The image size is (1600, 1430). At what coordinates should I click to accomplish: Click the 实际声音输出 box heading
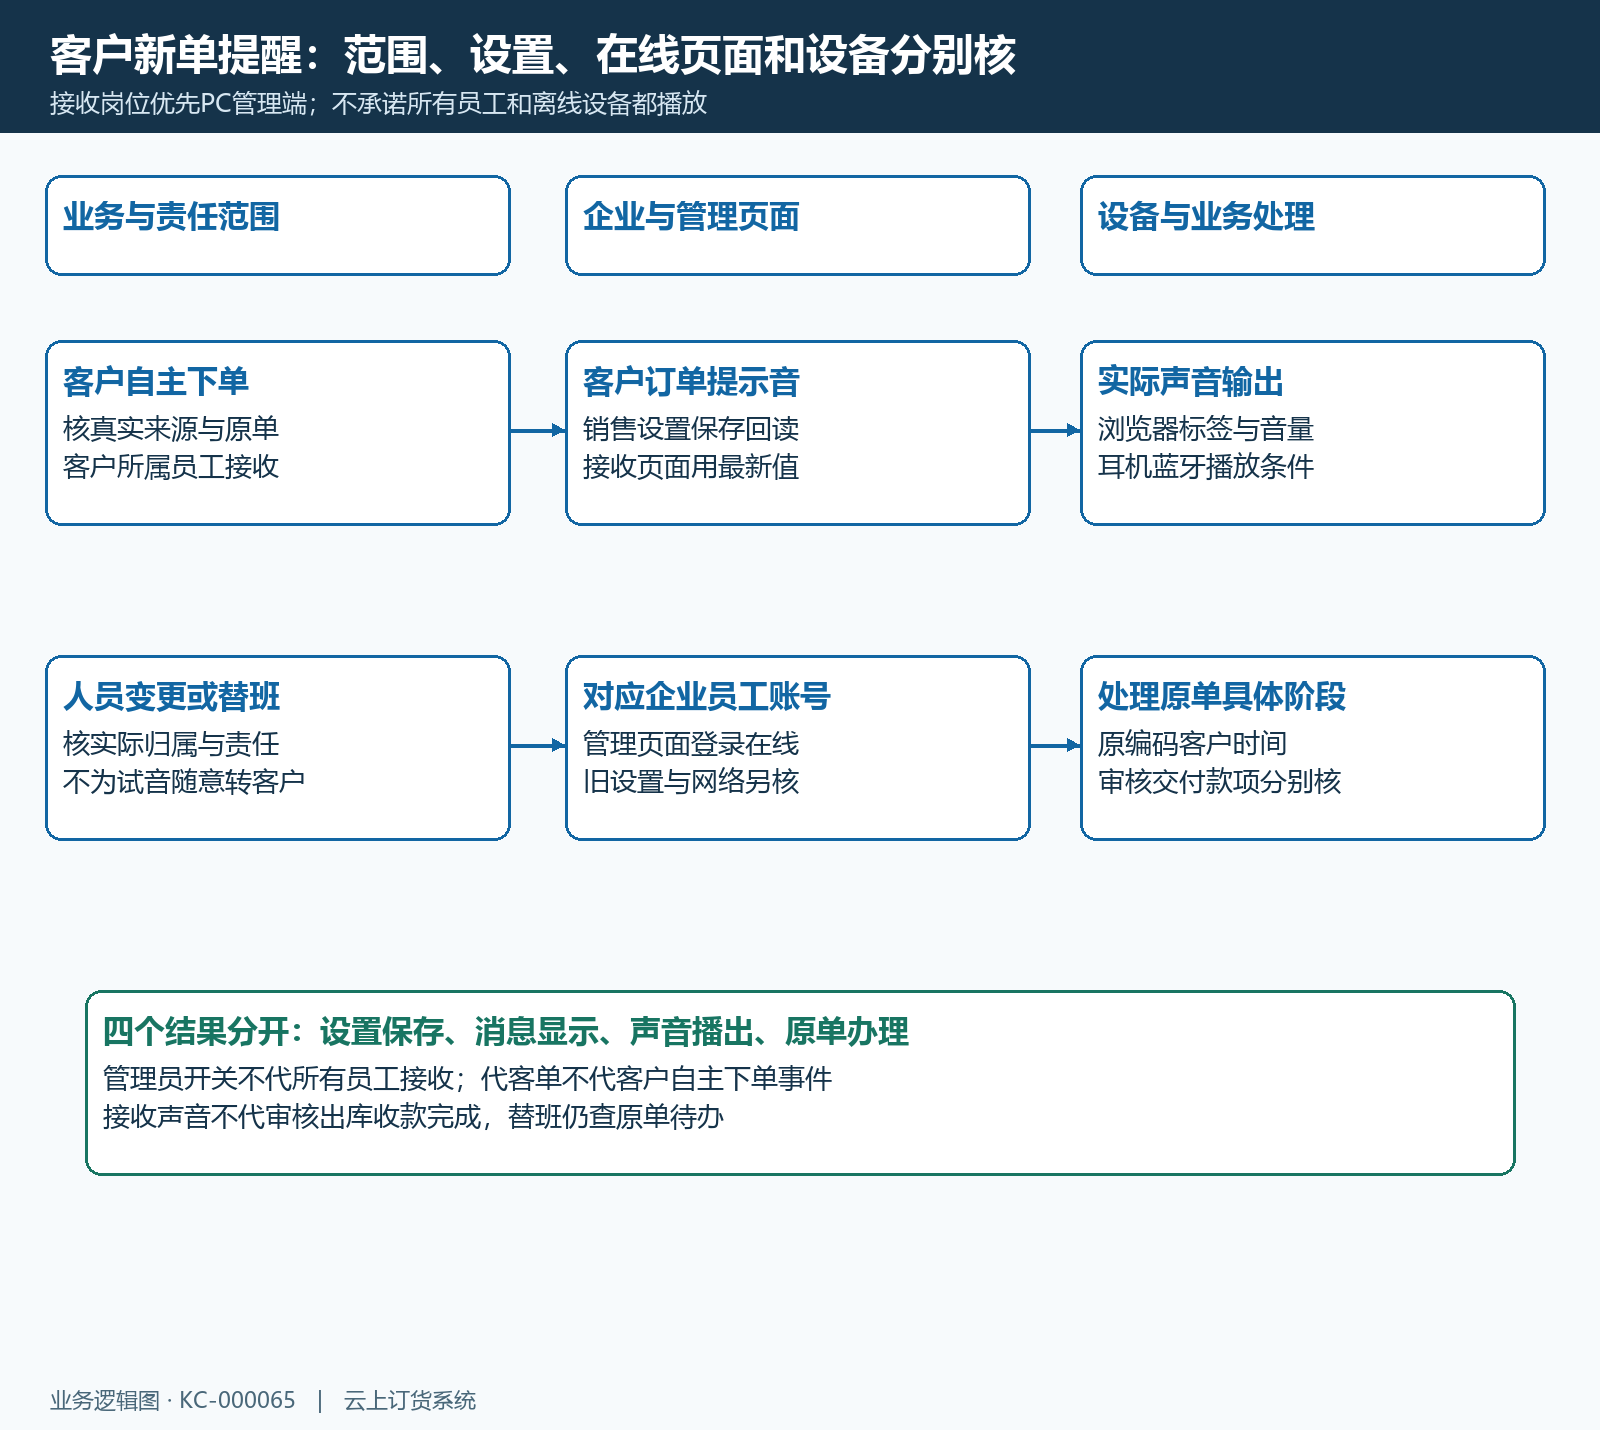tap(1191, 381)
